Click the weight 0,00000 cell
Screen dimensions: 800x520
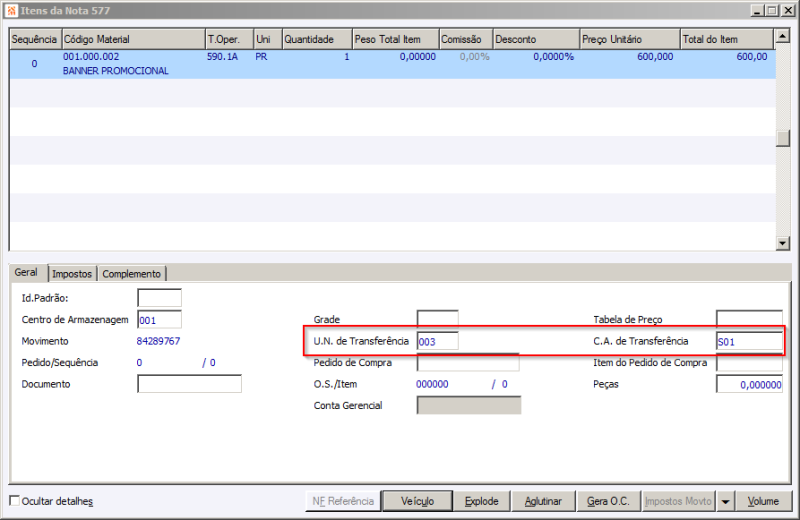click(x=418, y=57)
